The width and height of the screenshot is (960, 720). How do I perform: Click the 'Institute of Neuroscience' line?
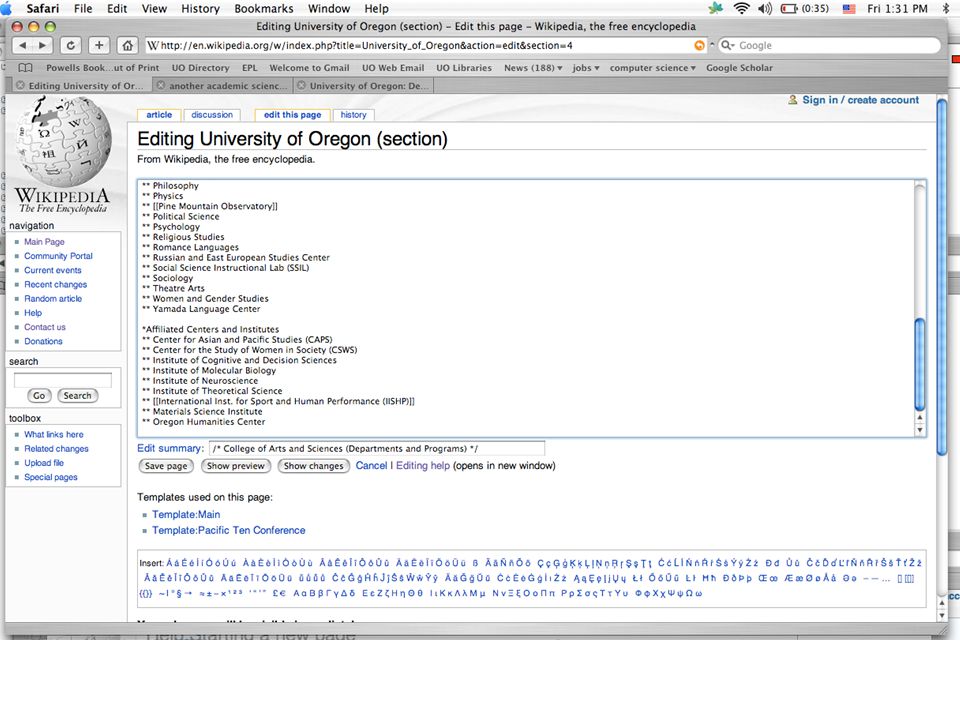(200, 381)
